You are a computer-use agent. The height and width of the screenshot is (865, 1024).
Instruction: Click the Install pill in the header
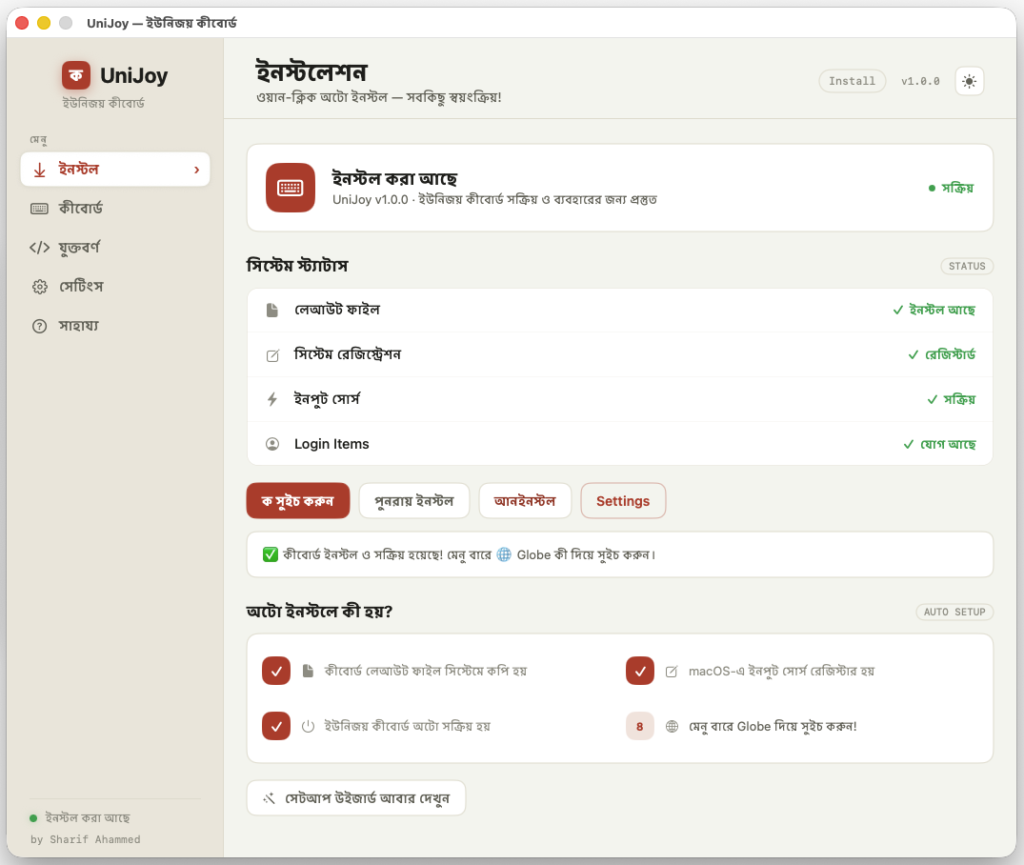pos(852,81)
